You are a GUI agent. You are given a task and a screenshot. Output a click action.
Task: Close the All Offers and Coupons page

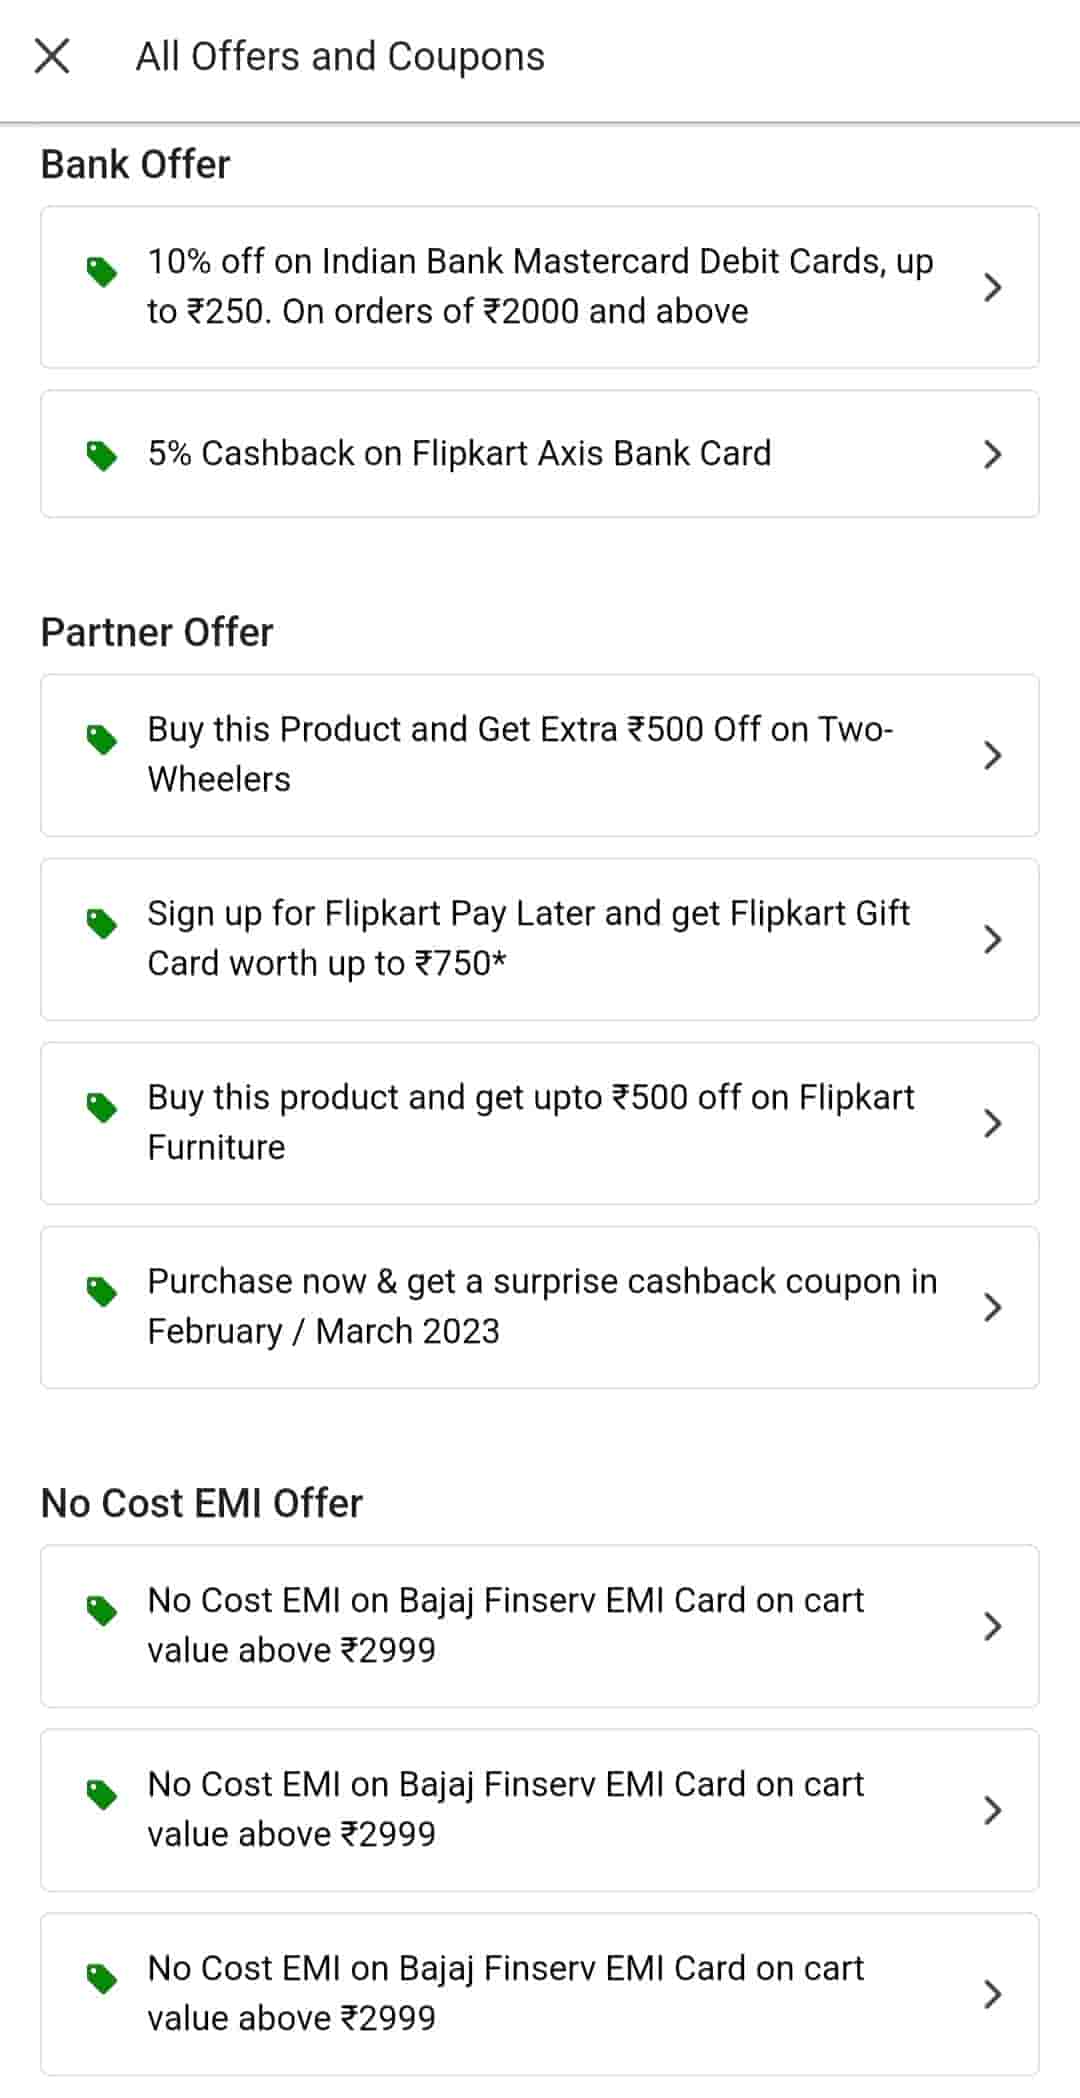click(x=52, y=57)
